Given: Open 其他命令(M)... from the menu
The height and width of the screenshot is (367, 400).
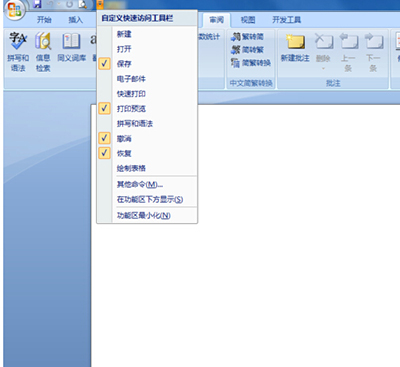Looking at the screenshot, I should tap(147, 184).
